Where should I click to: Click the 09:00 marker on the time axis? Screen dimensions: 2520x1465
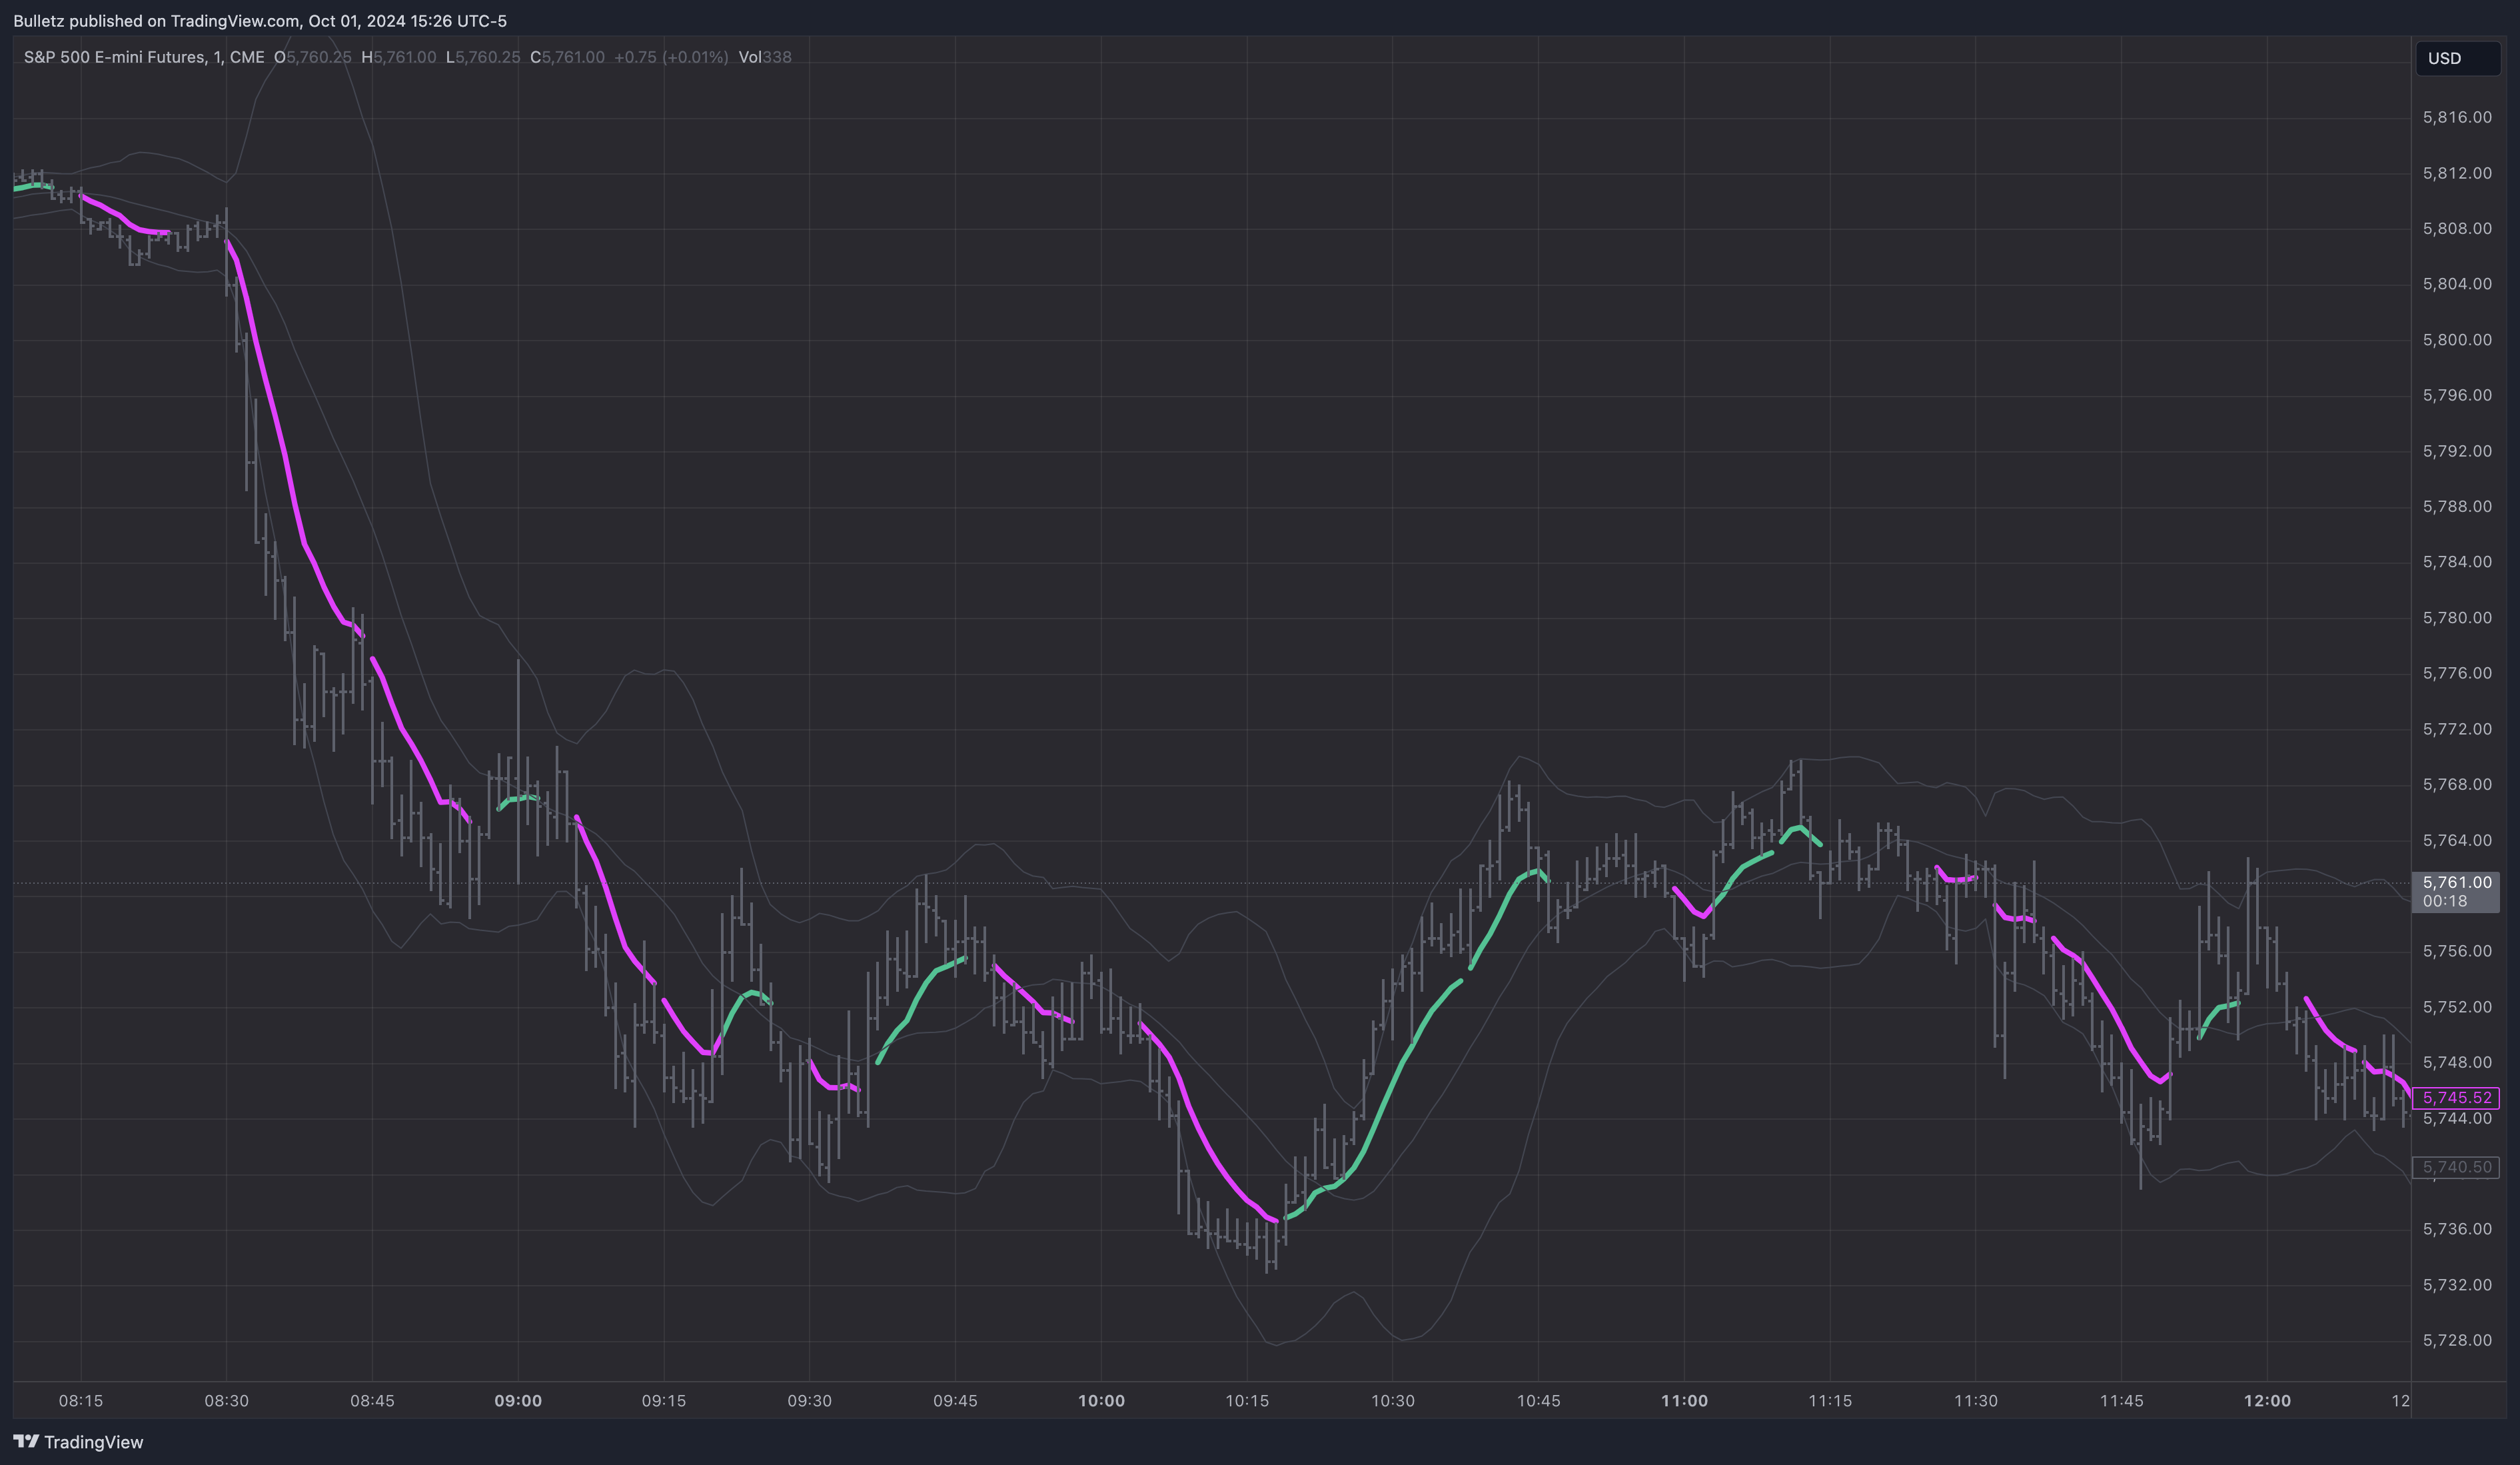518,1400
